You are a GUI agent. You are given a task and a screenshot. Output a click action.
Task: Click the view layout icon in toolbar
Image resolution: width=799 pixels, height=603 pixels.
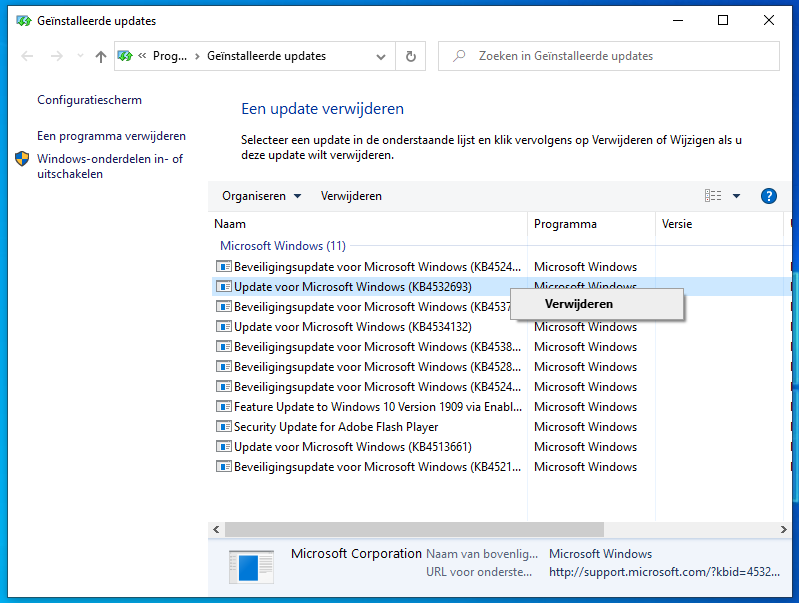point(713,196)
